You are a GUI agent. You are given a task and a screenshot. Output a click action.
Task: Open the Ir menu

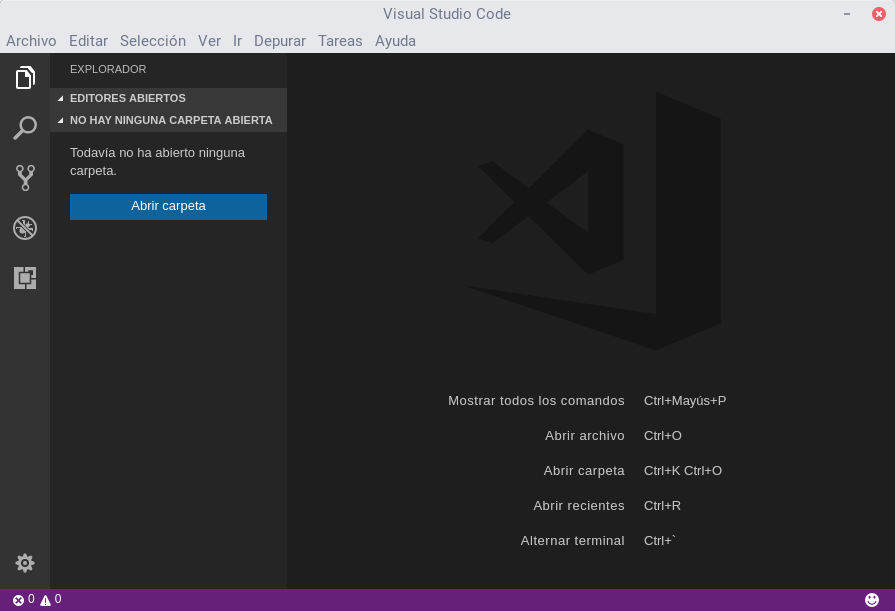point(237,41)
